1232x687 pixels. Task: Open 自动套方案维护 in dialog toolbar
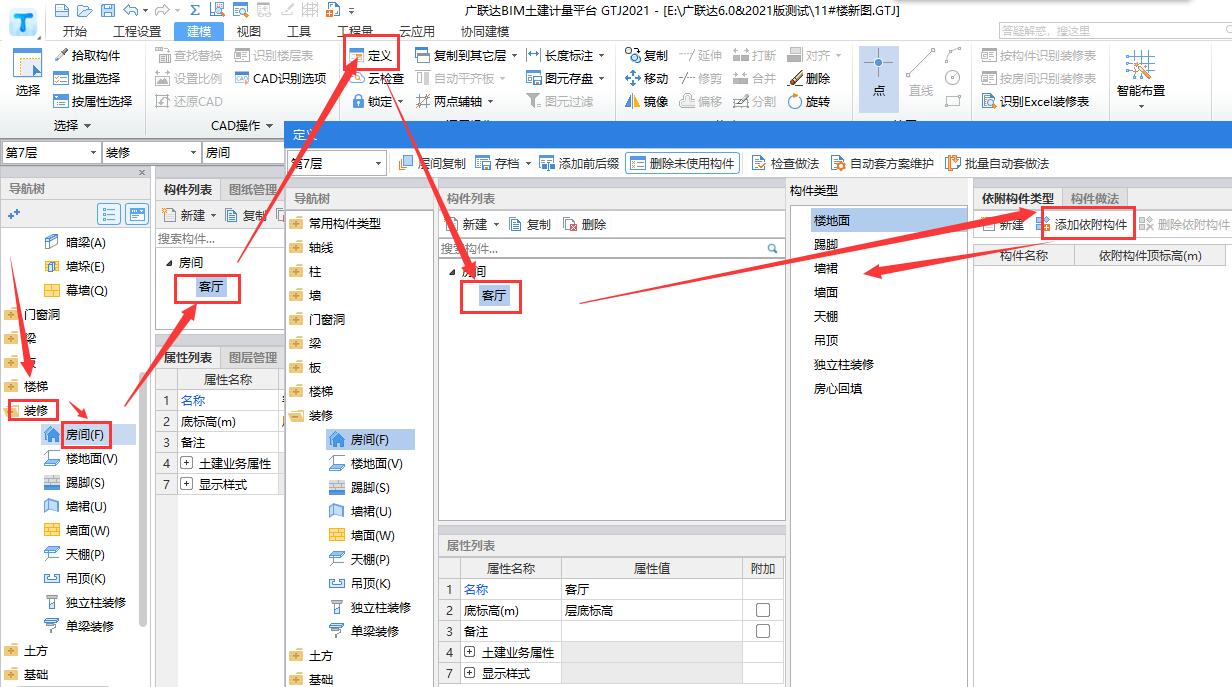coord(882,163)
